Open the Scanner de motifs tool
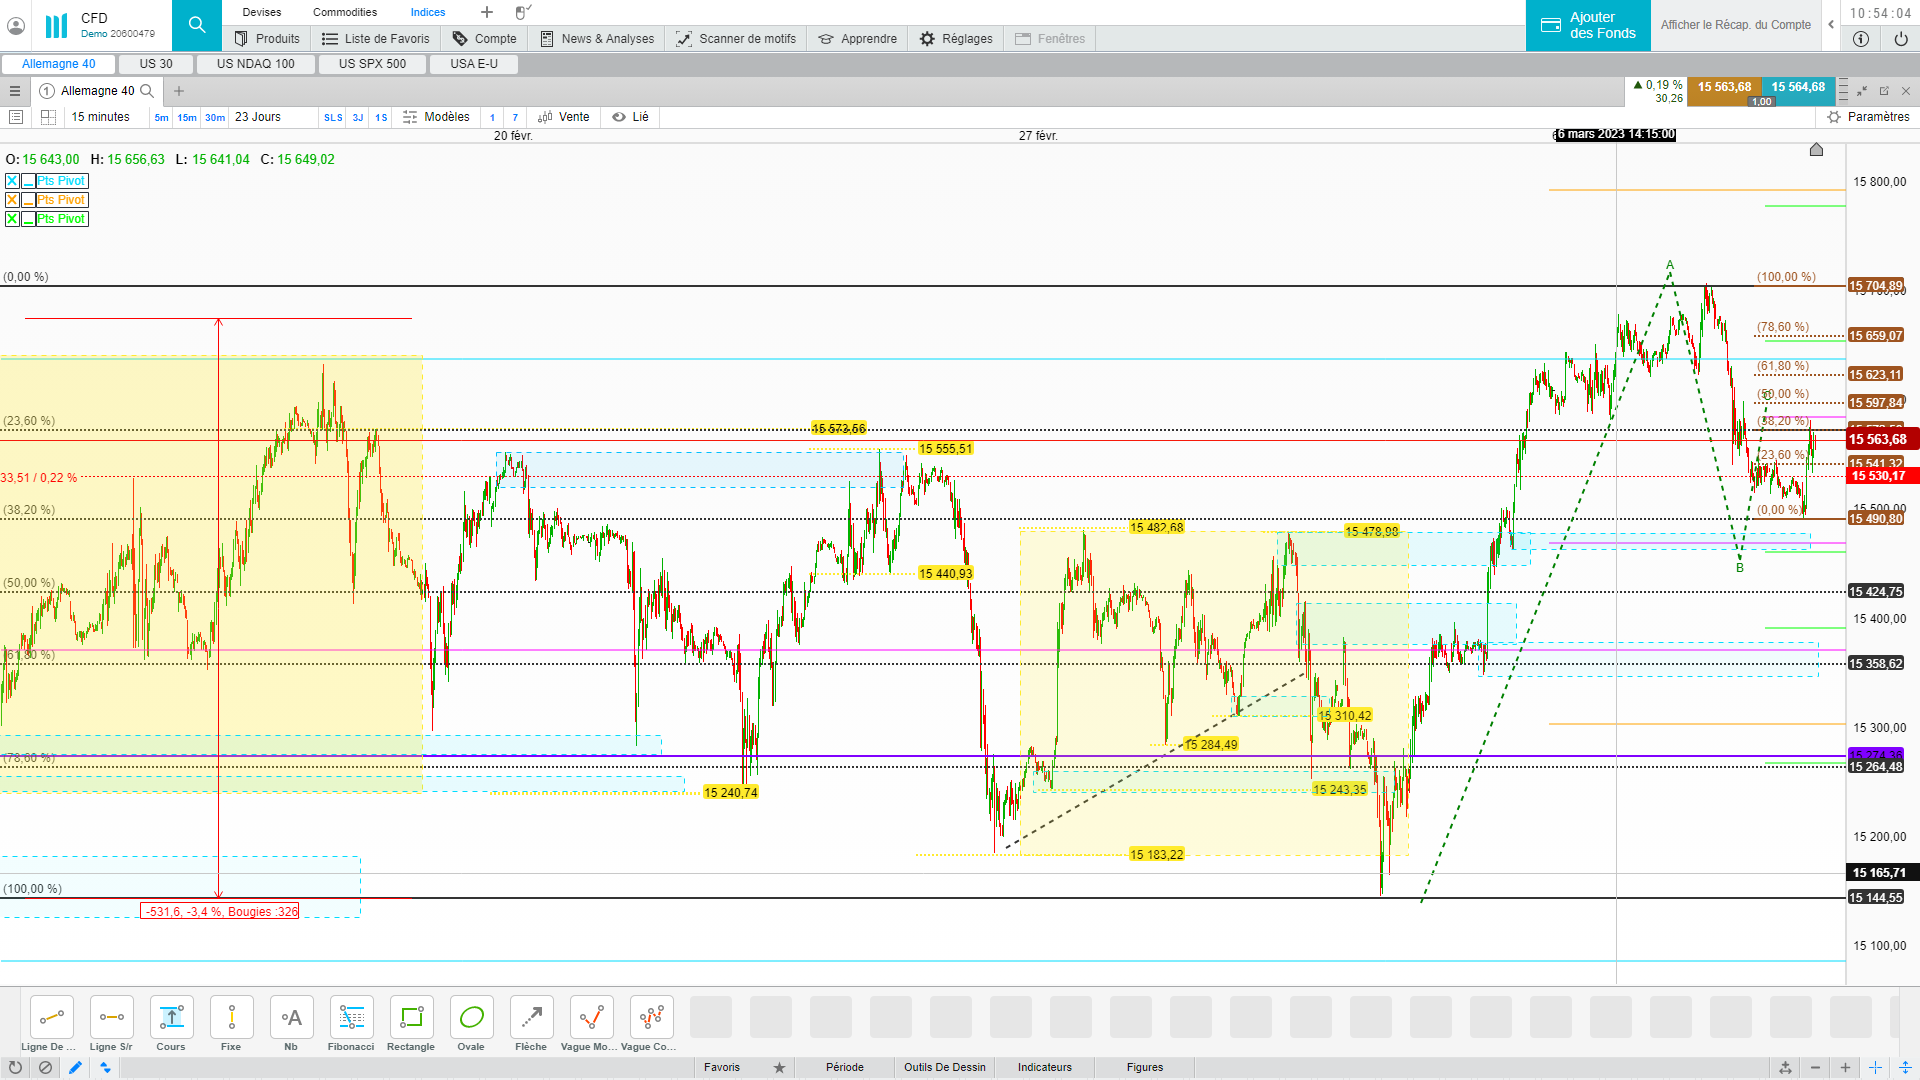The image size is (1920, 1080). pyautogui.click(x=736, y=38)
